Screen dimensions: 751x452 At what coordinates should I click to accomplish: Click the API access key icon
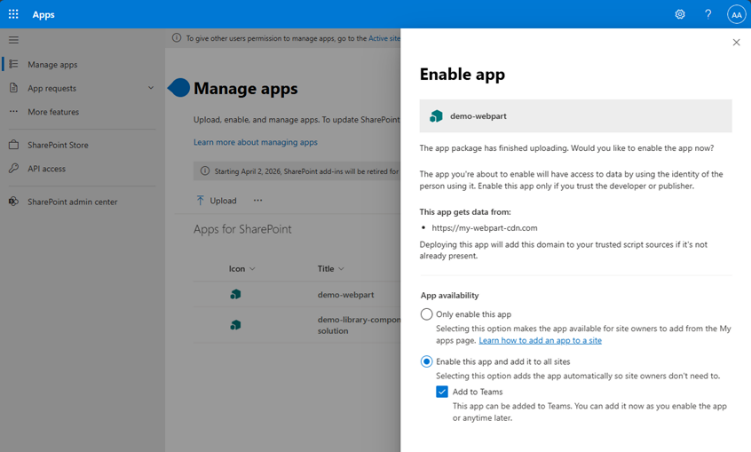click(x=13, y=168)
